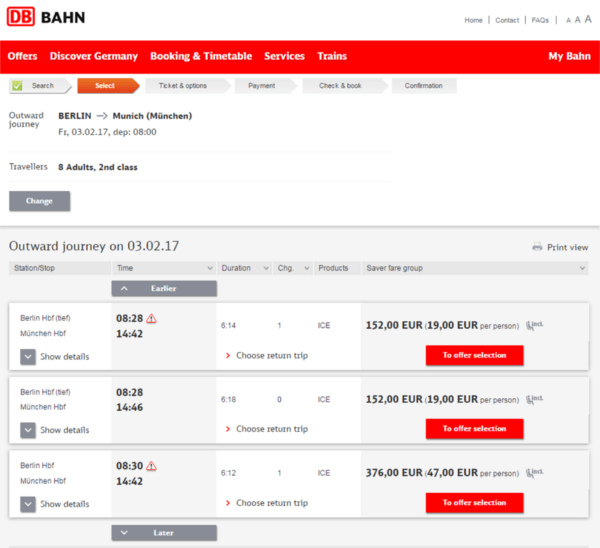Click the 14:46 arrival time
This screenshot has width=600, height=548.
pyautogui.click(x=129, y=407)
